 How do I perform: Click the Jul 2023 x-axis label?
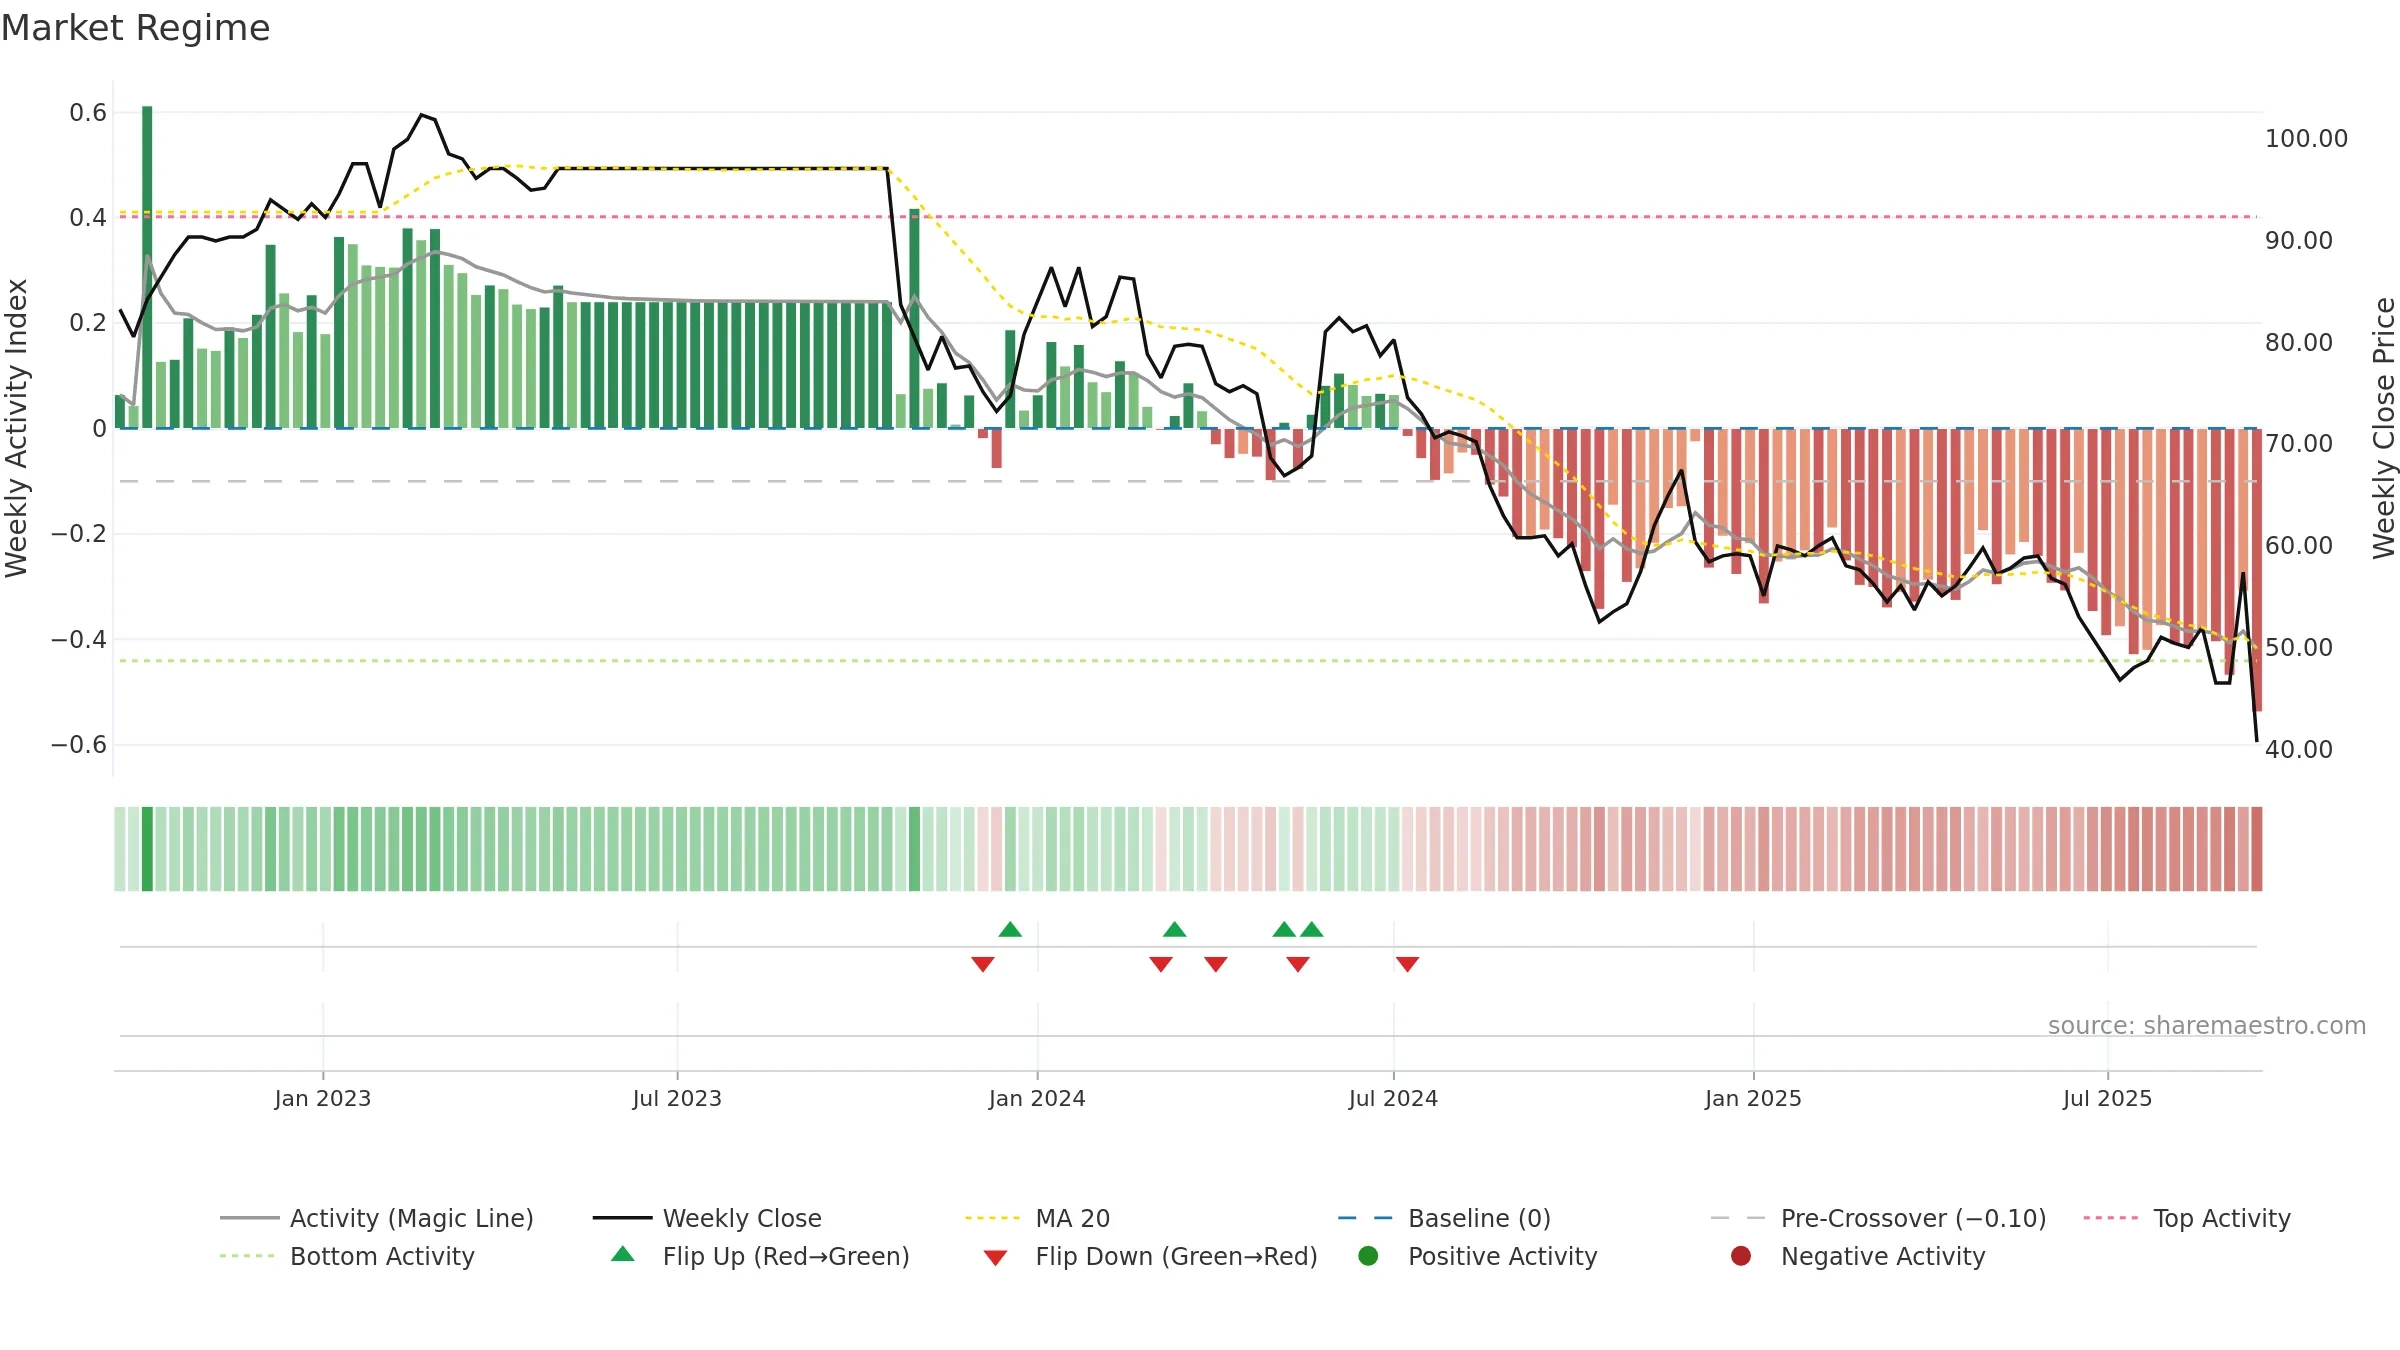point(677,1099)
